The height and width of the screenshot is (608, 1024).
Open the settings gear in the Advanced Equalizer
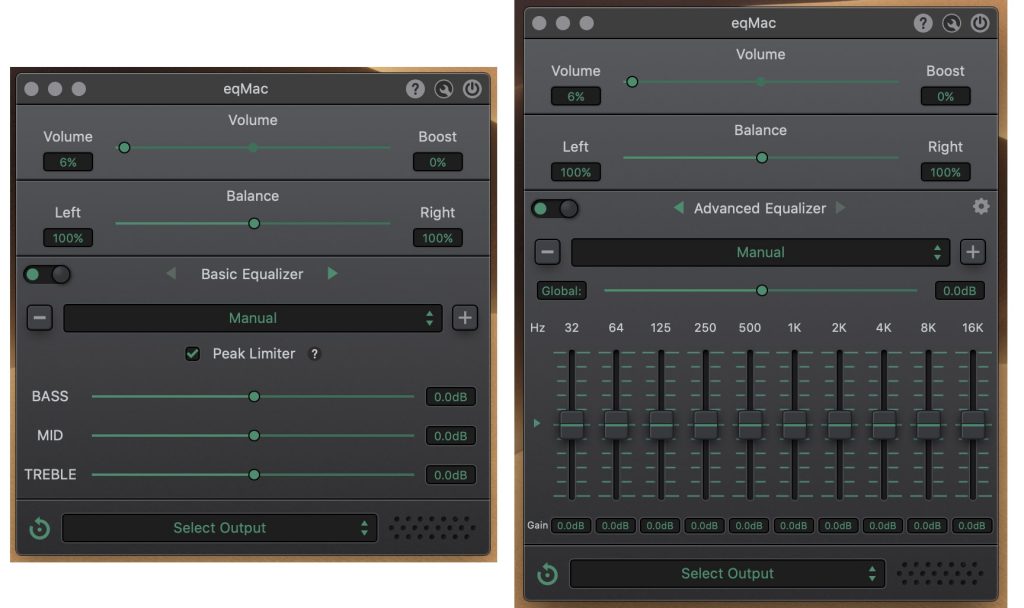tap(981, 206)
